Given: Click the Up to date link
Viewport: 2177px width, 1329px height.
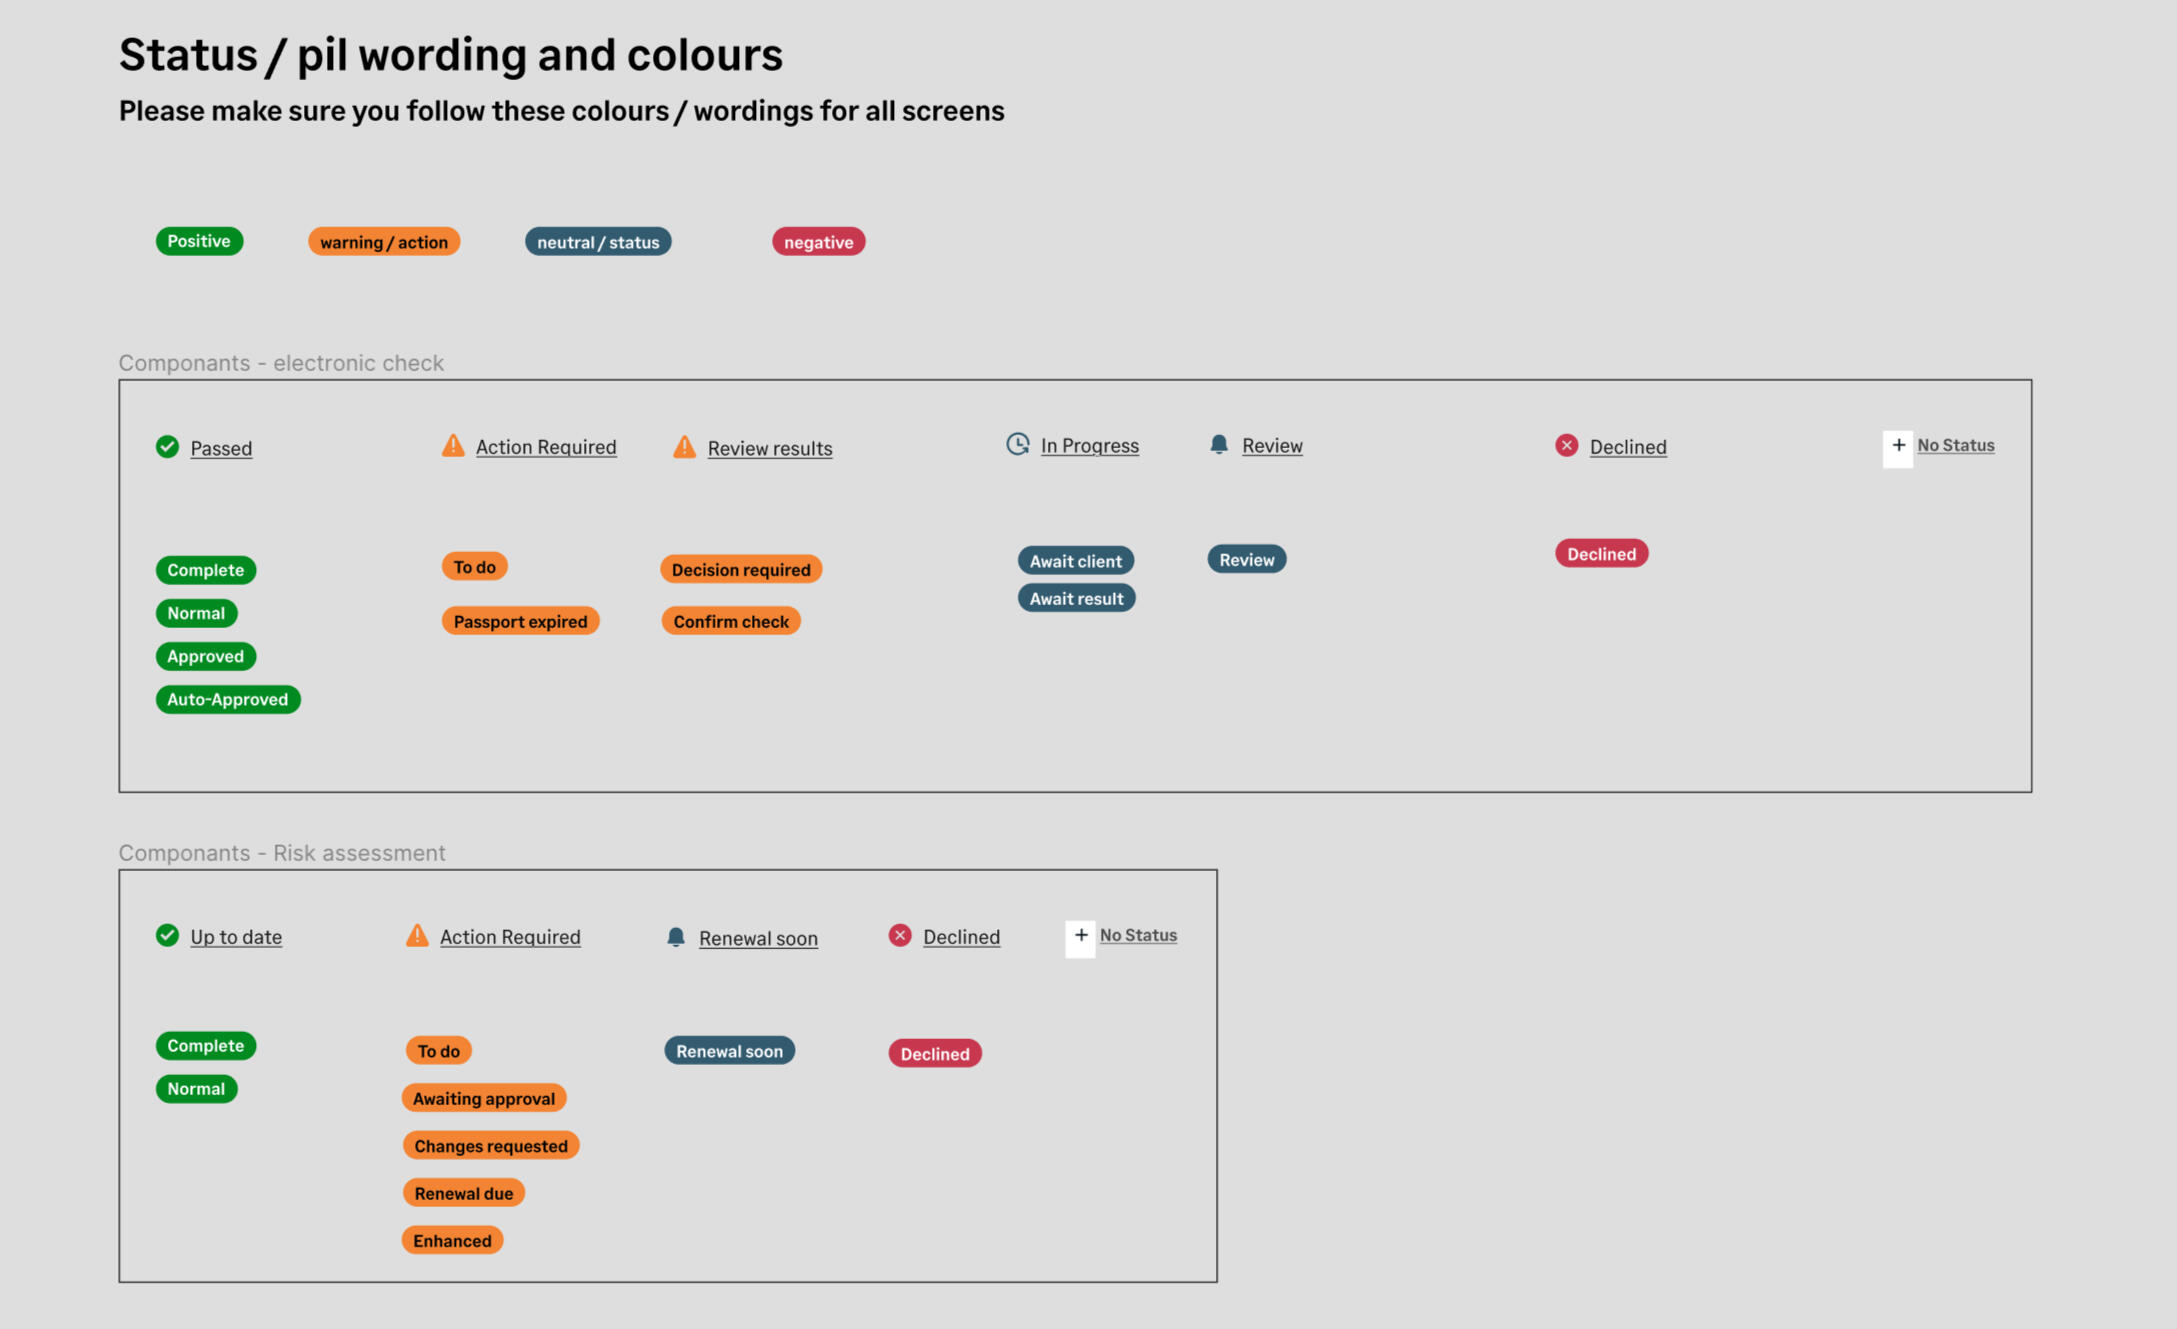Looking at the screenshot, I should 236,937.
